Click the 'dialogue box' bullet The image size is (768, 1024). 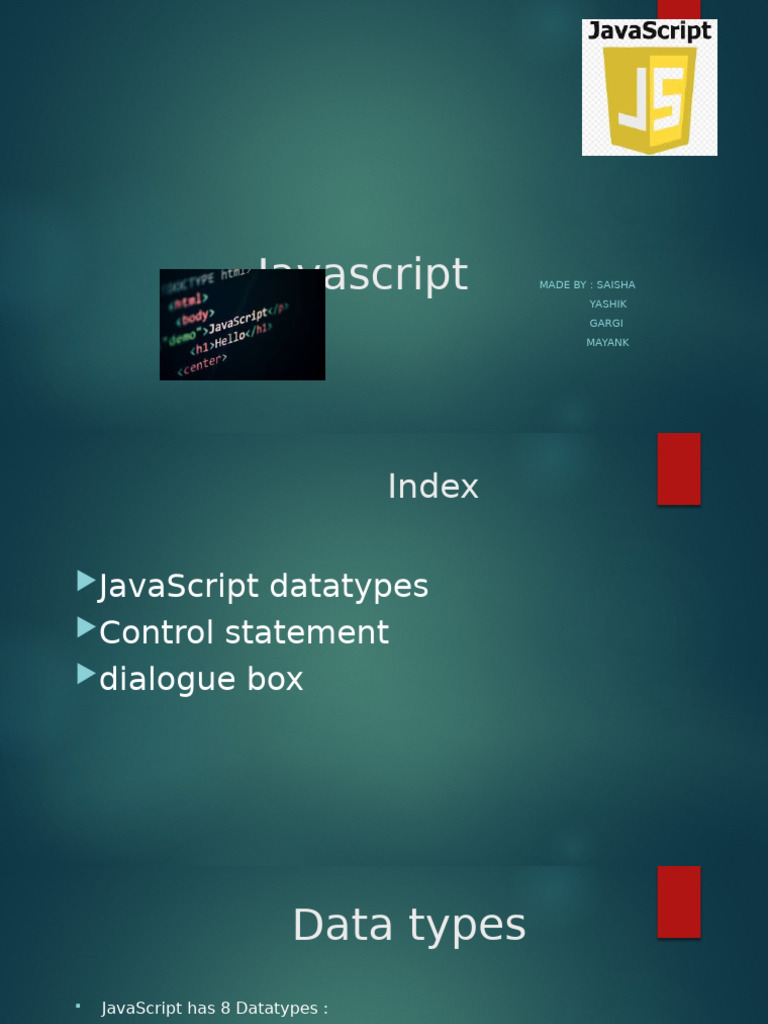[x=201, y=679]
